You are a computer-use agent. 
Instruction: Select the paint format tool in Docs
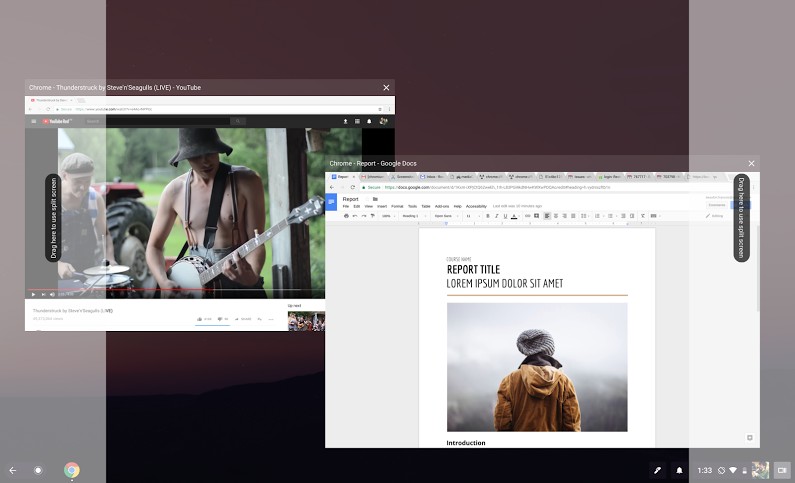click(373, 216)
